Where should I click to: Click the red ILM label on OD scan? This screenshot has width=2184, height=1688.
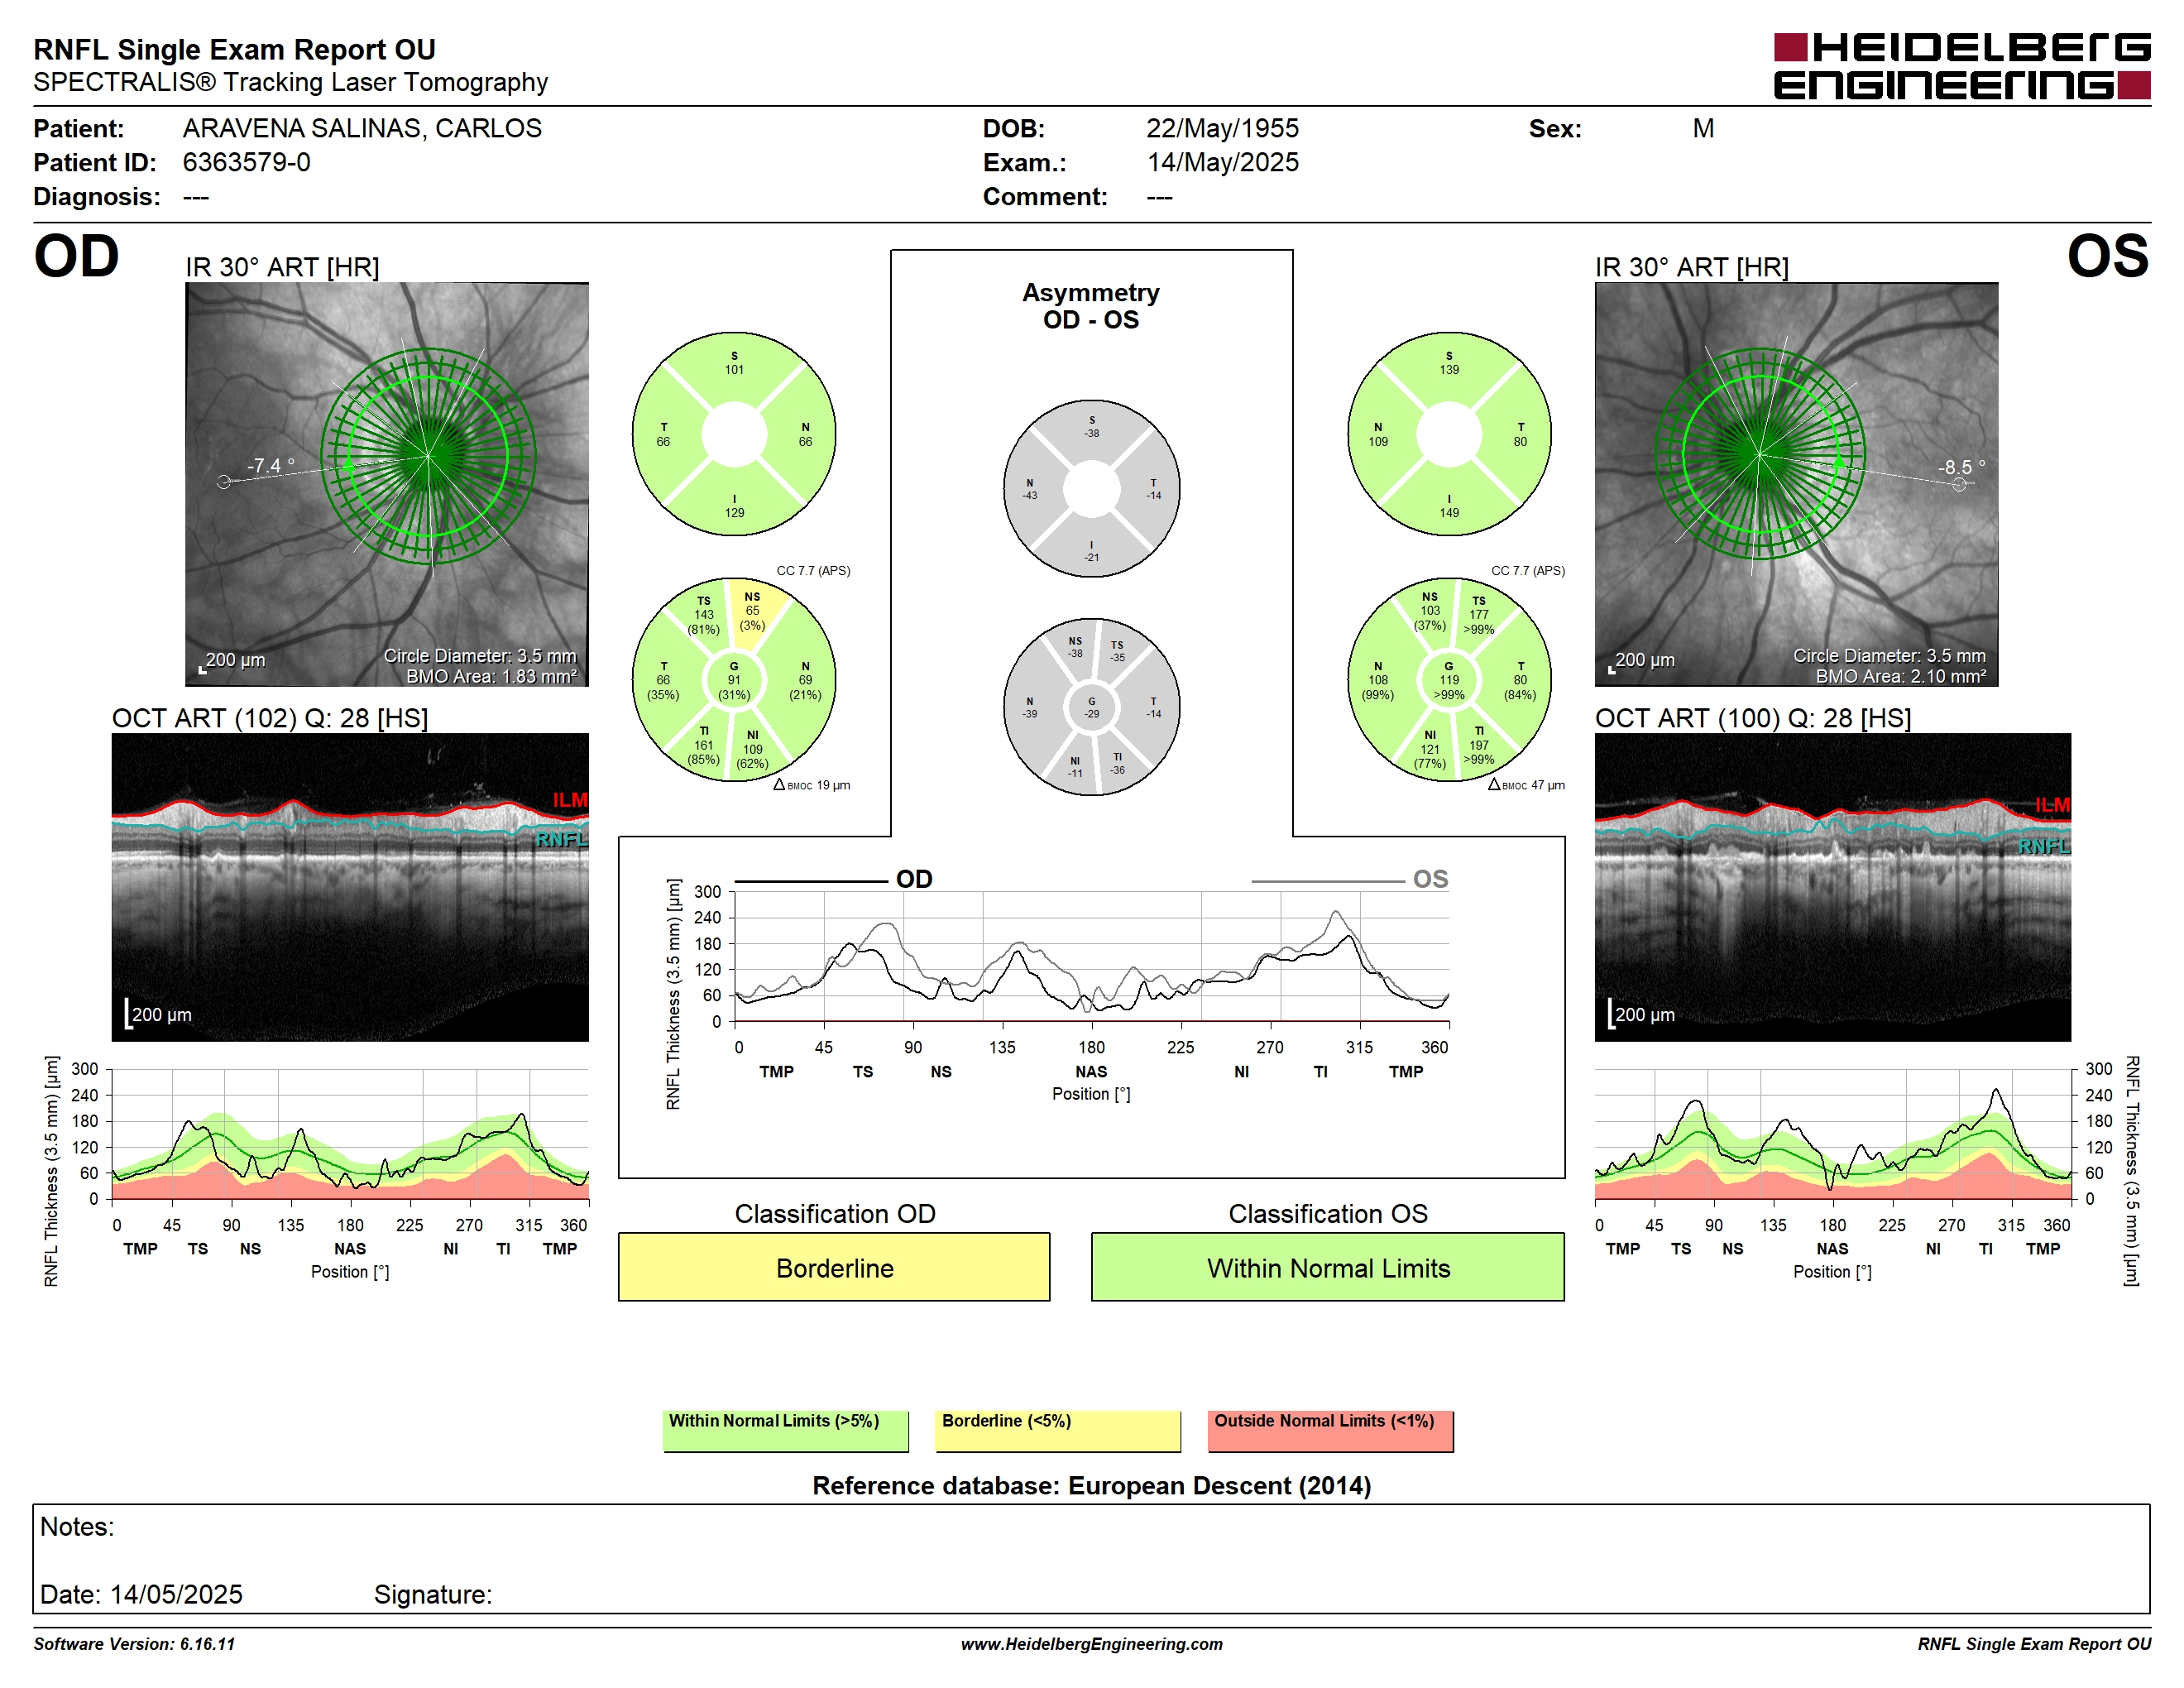point(570,800)
